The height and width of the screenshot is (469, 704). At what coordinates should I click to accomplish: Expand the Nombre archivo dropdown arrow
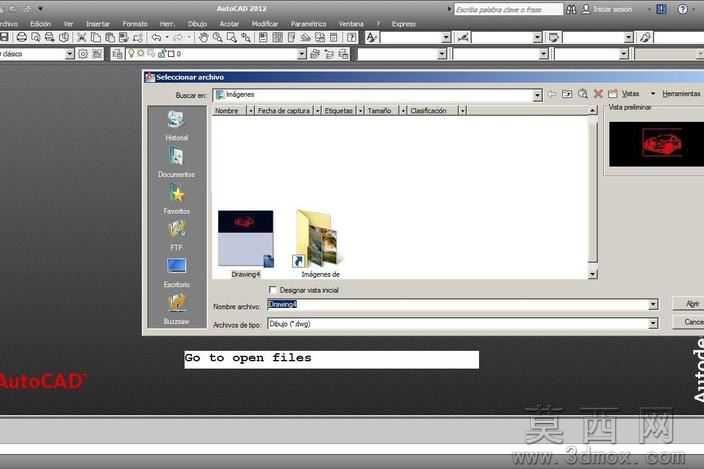653,305
